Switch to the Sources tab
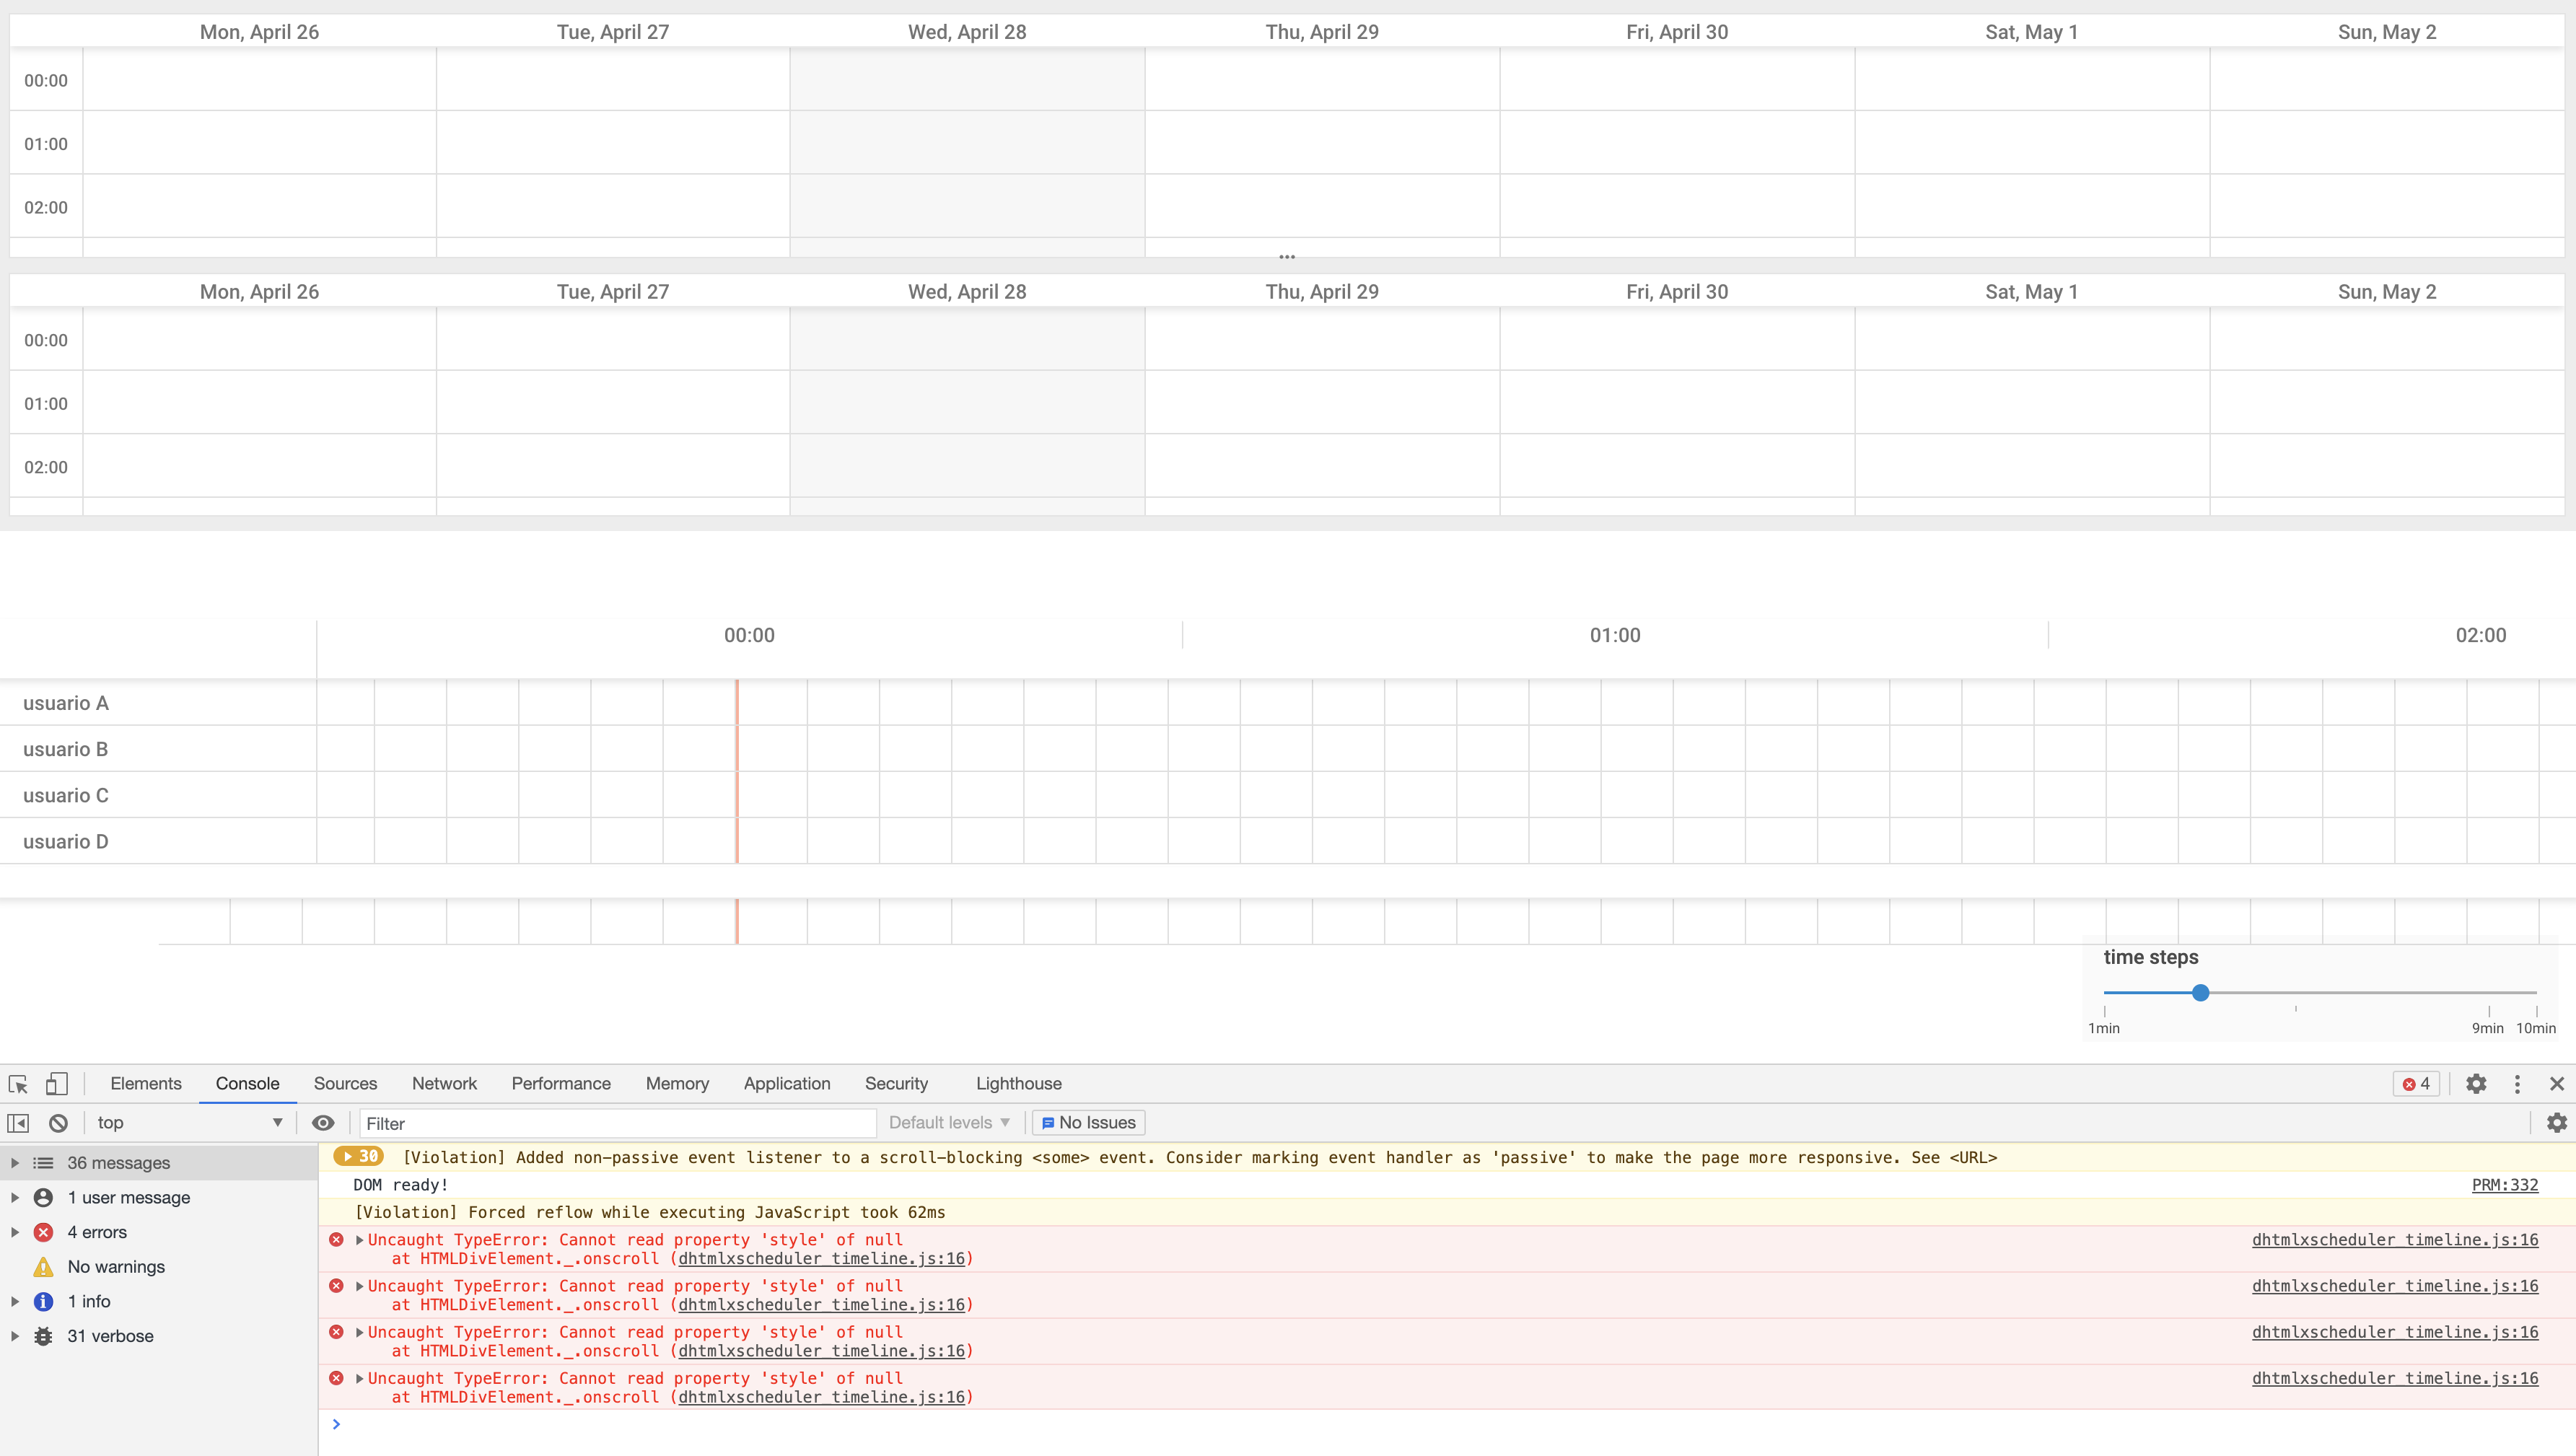Viewport: 2576px width, 1456px height. coord(345,1084)
